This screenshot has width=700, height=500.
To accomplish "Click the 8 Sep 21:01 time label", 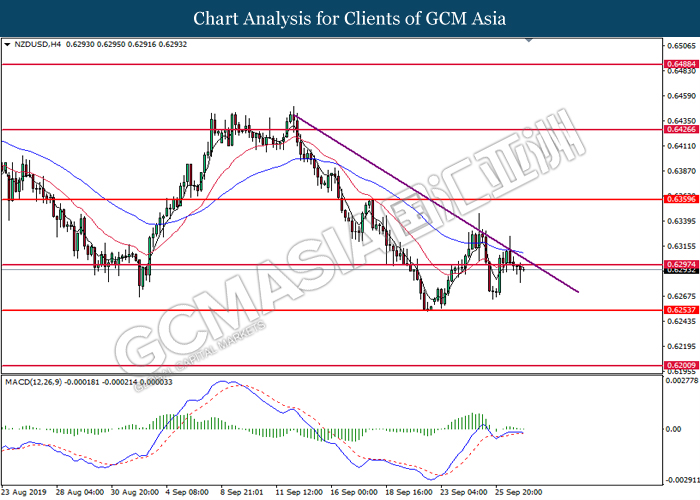I will tap(243, 492).
